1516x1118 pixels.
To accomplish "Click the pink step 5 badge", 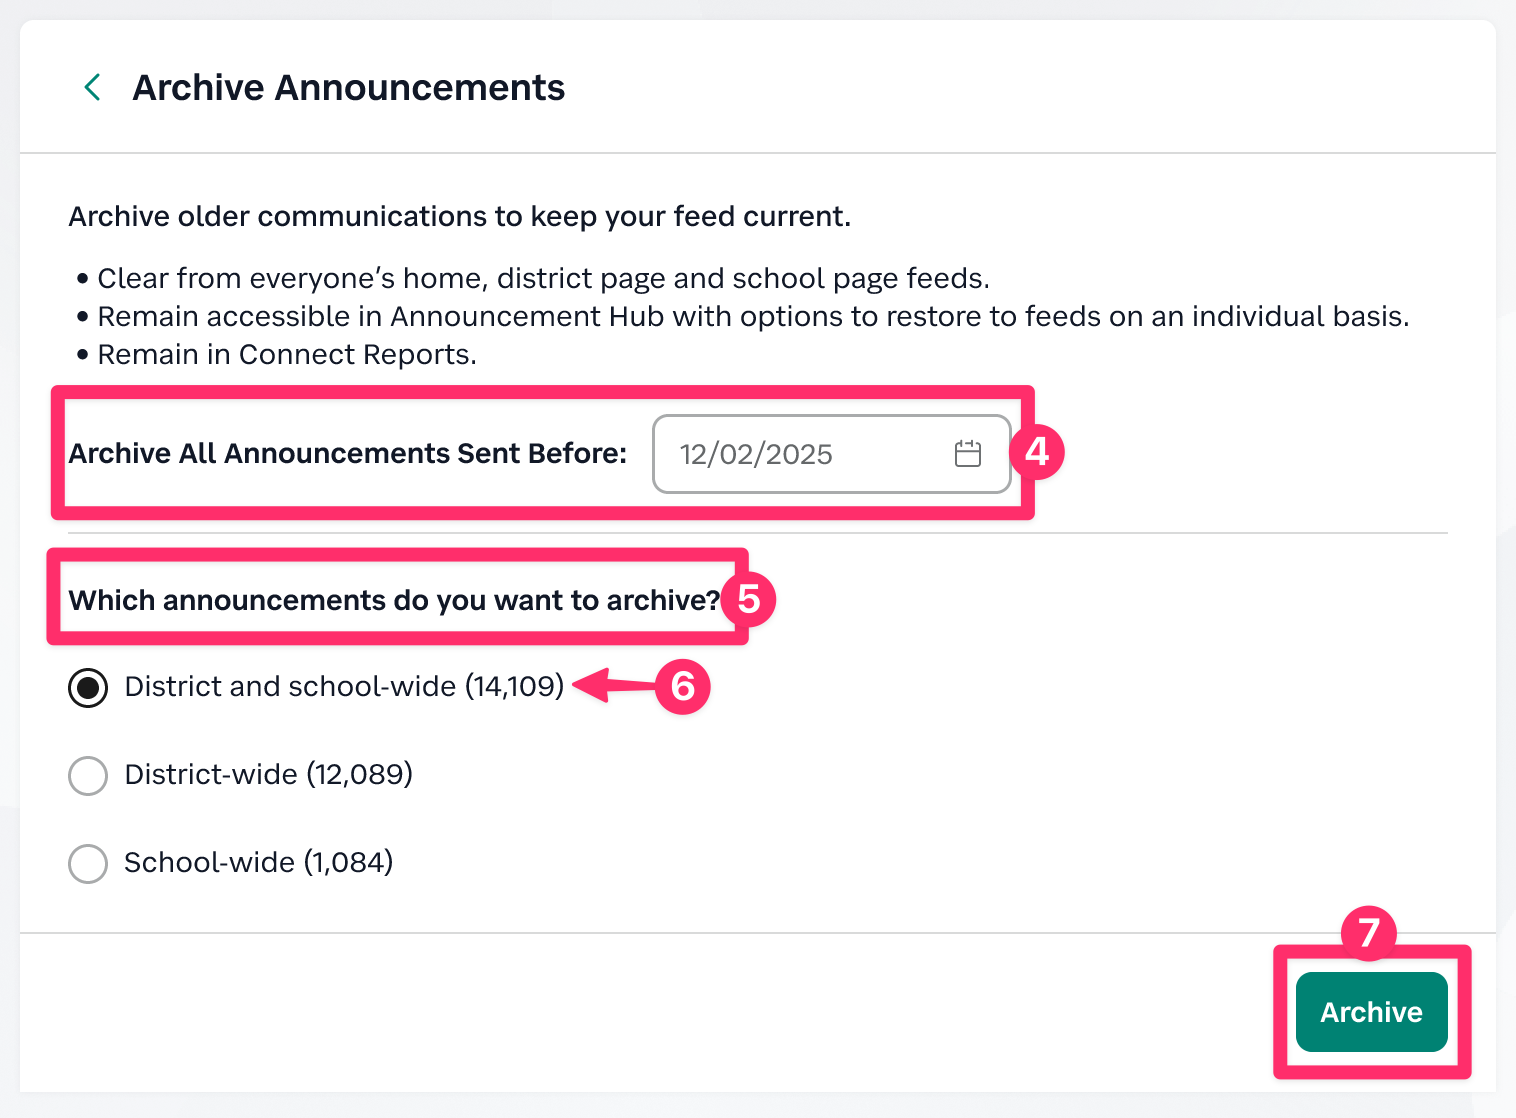I will (748, 600).
